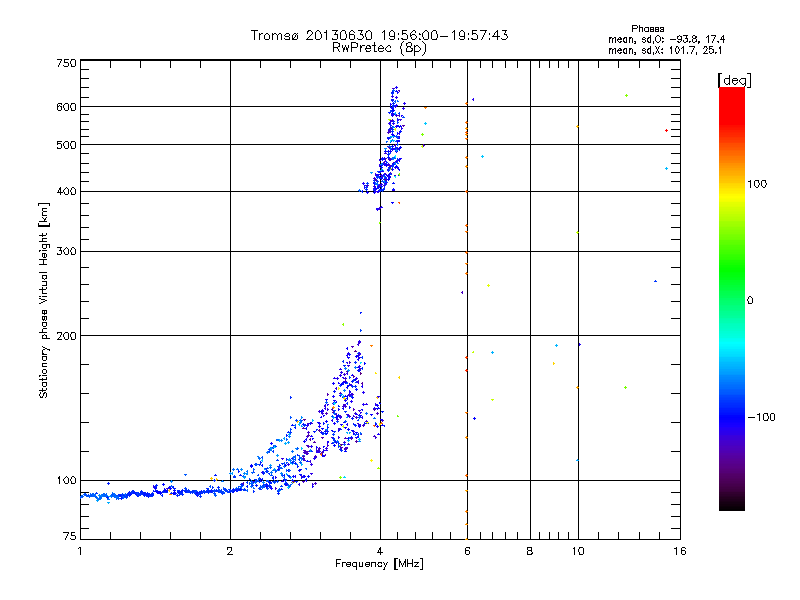Select the 'mean, sd,X: 101.7, 25.1' line
The width and height of the screenshot is (800, 600).
[665, 51]
